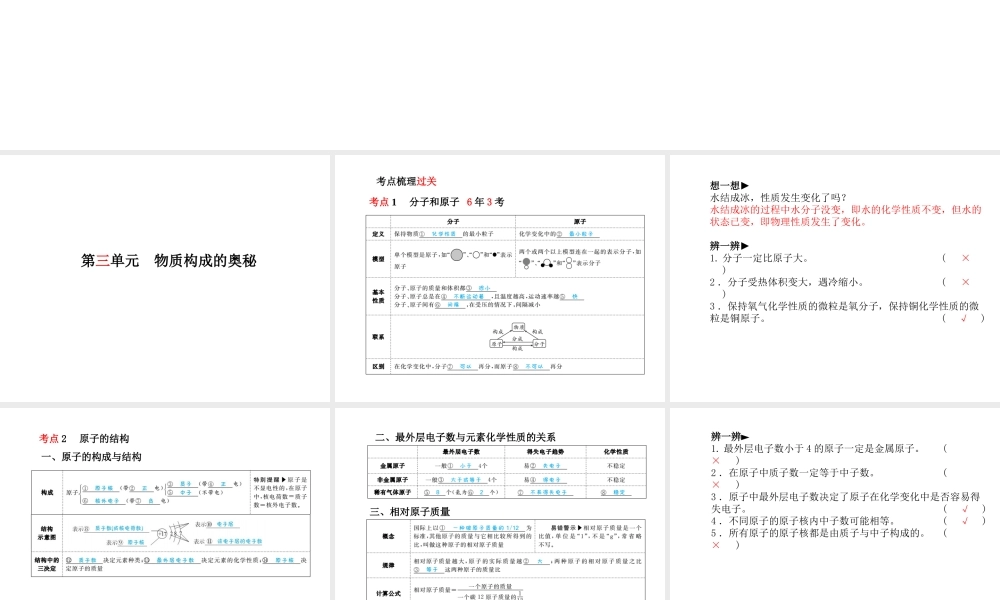The height and width of the screenshot is (600, 1000).
Task: Click the heading 三、相对原子质量
Action: click(x=410, y=511)
